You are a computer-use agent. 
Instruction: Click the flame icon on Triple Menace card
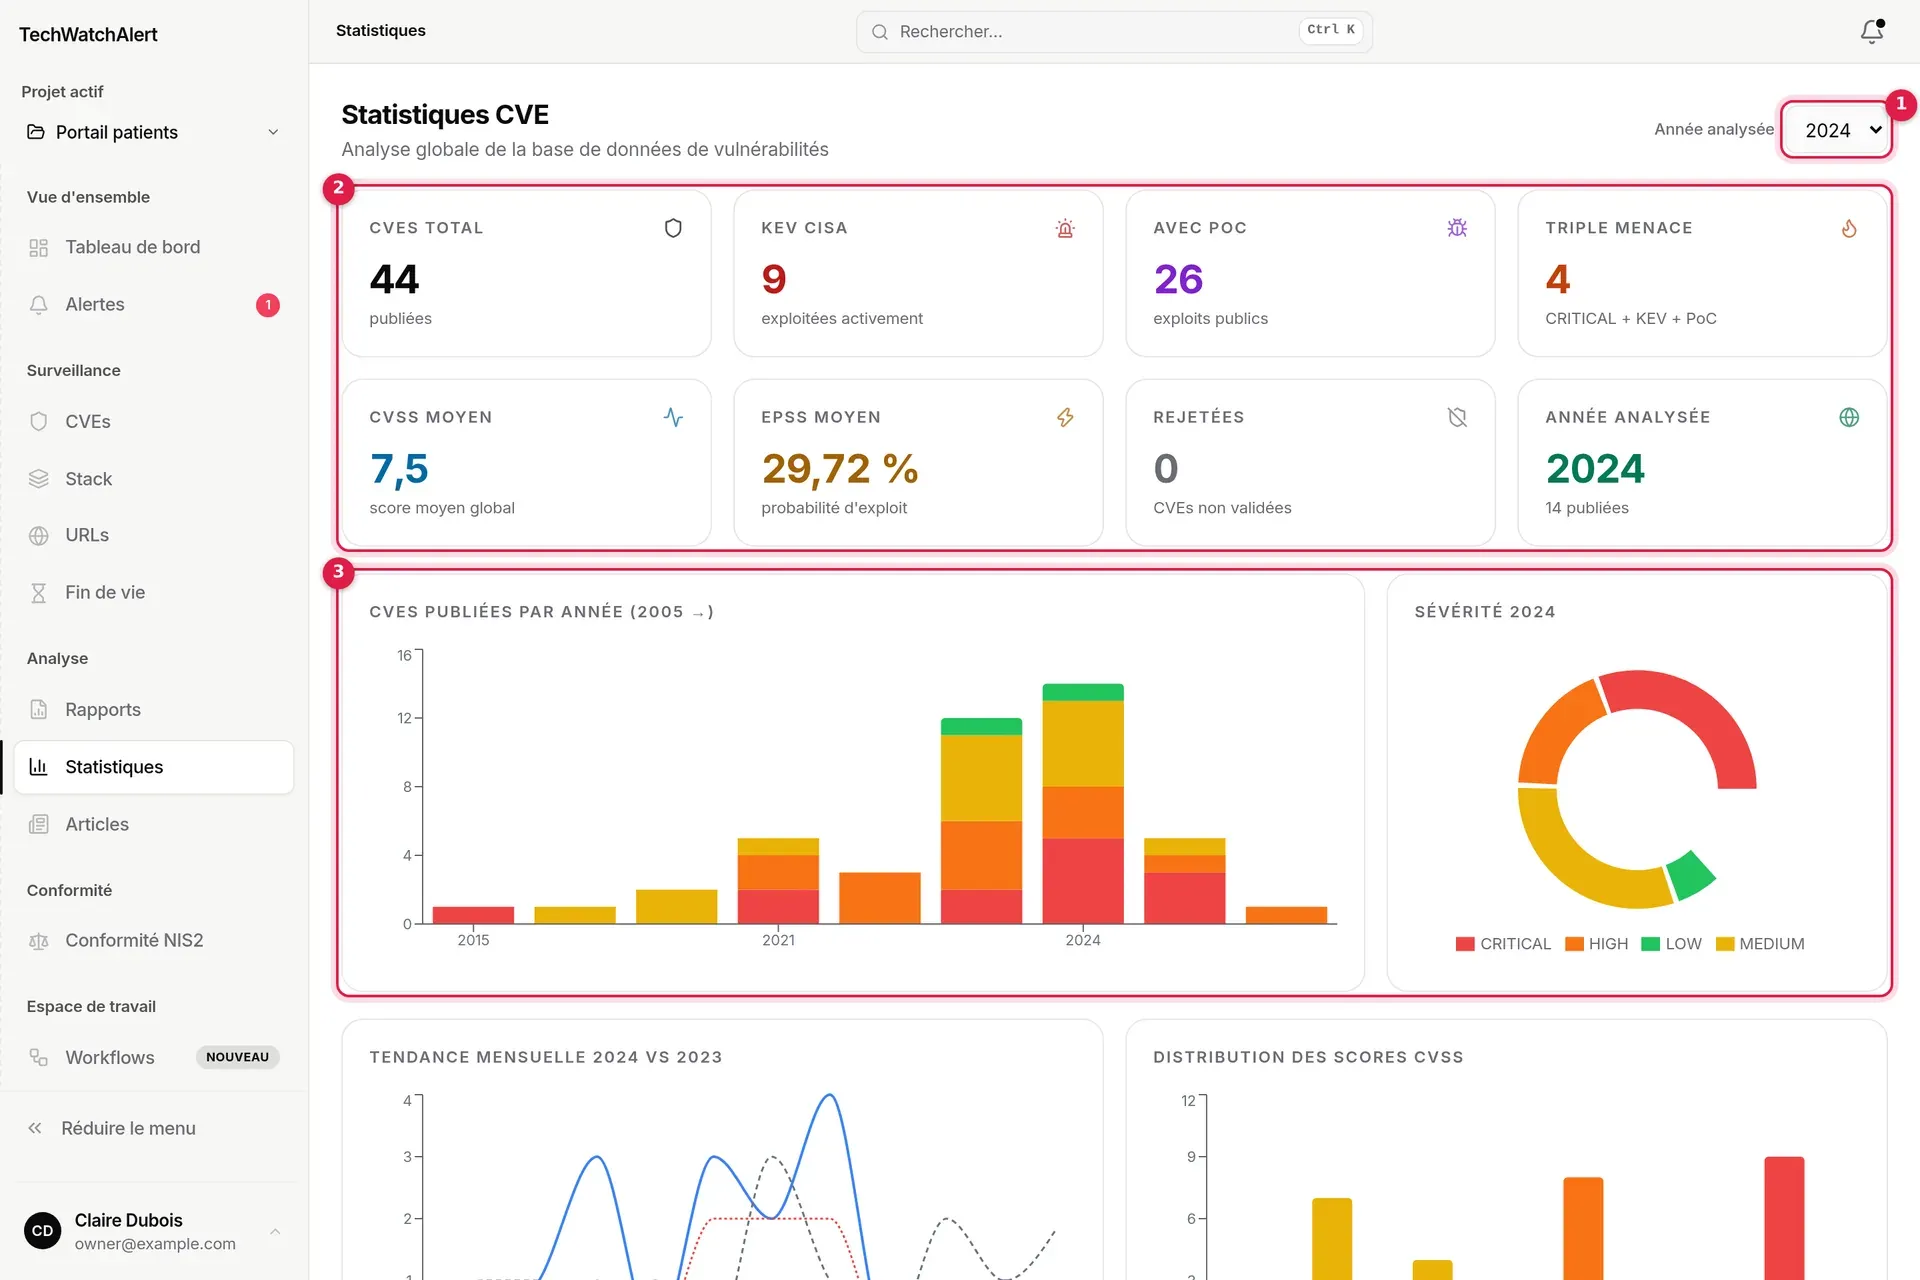(1849, 228)
